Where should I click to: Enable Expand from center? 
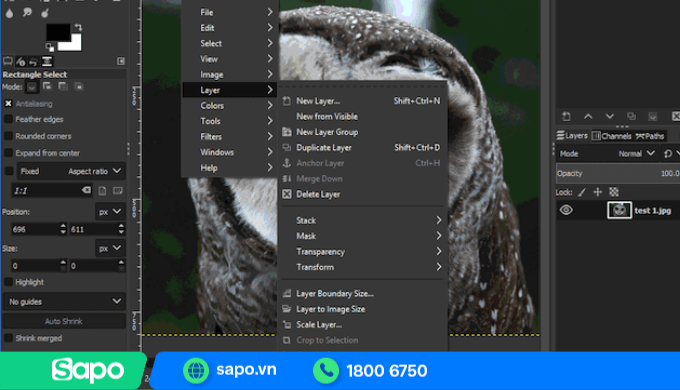coord(8,153)
